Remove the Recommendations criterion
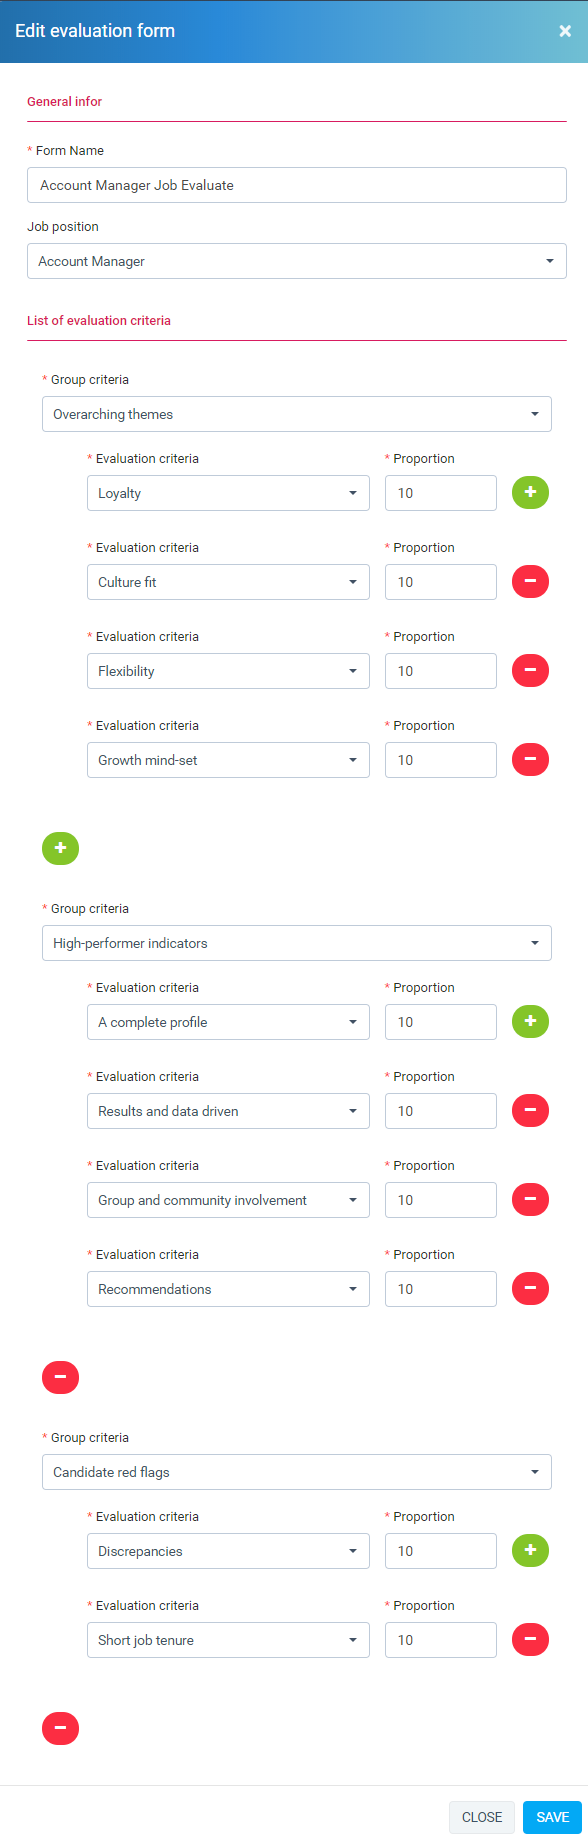Viewport: 588px width, 1837px height. pos(530,1288)
